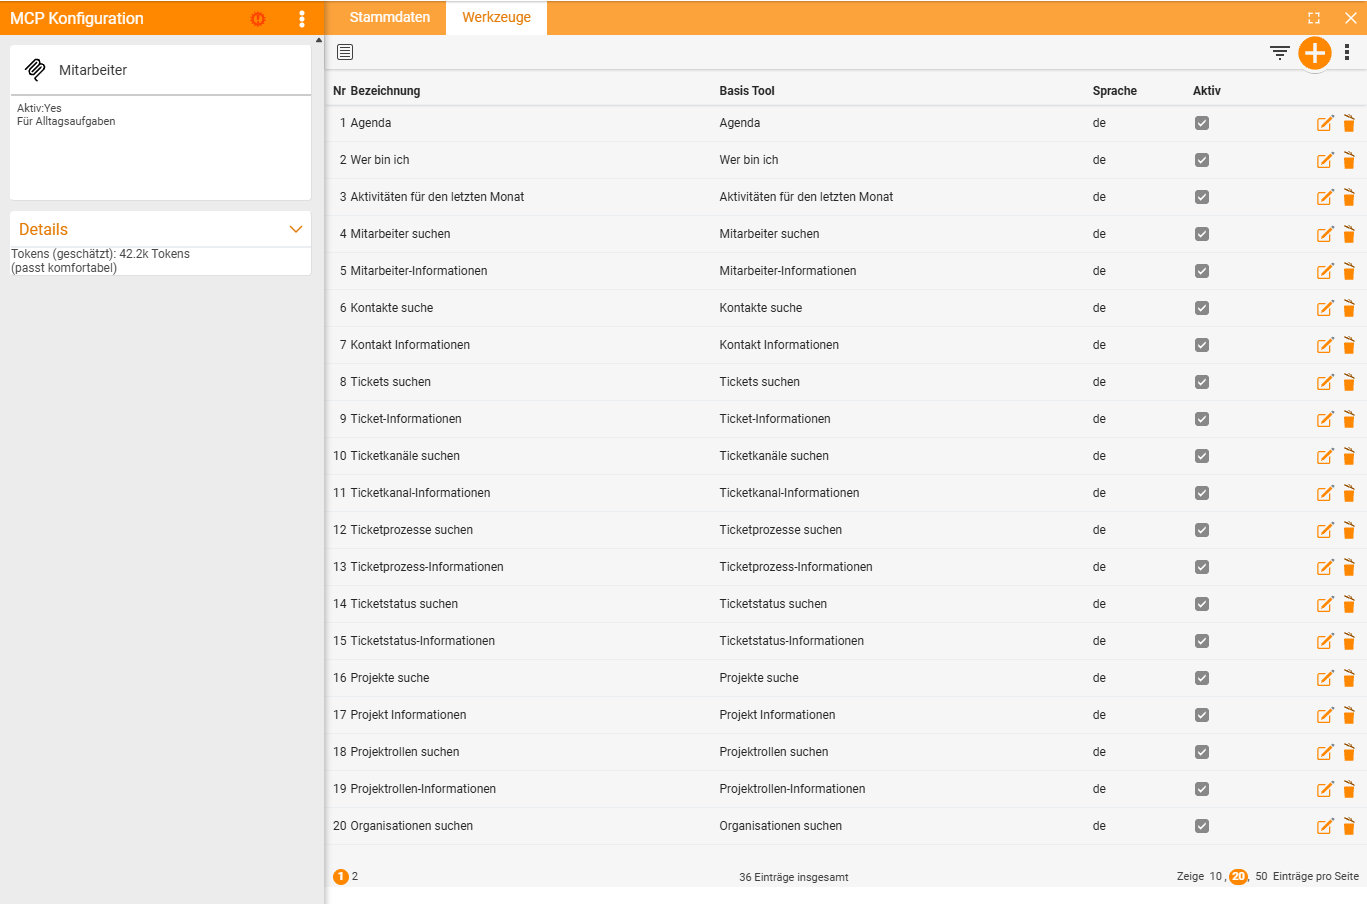The height and width of the screenshot is (904, 1367).
Task: Edit the Projekte suche row
Action: coord(1325,678)
